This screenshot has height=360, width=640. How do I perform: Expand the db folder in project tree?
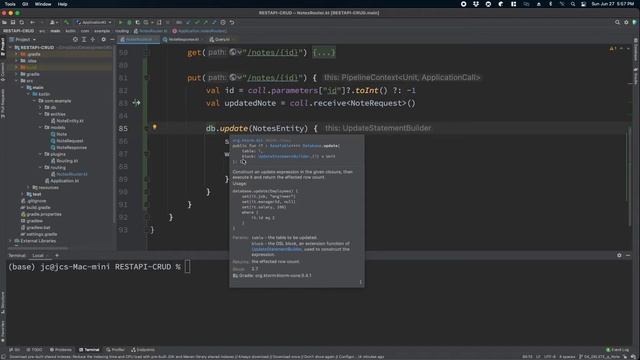(40, 107)
